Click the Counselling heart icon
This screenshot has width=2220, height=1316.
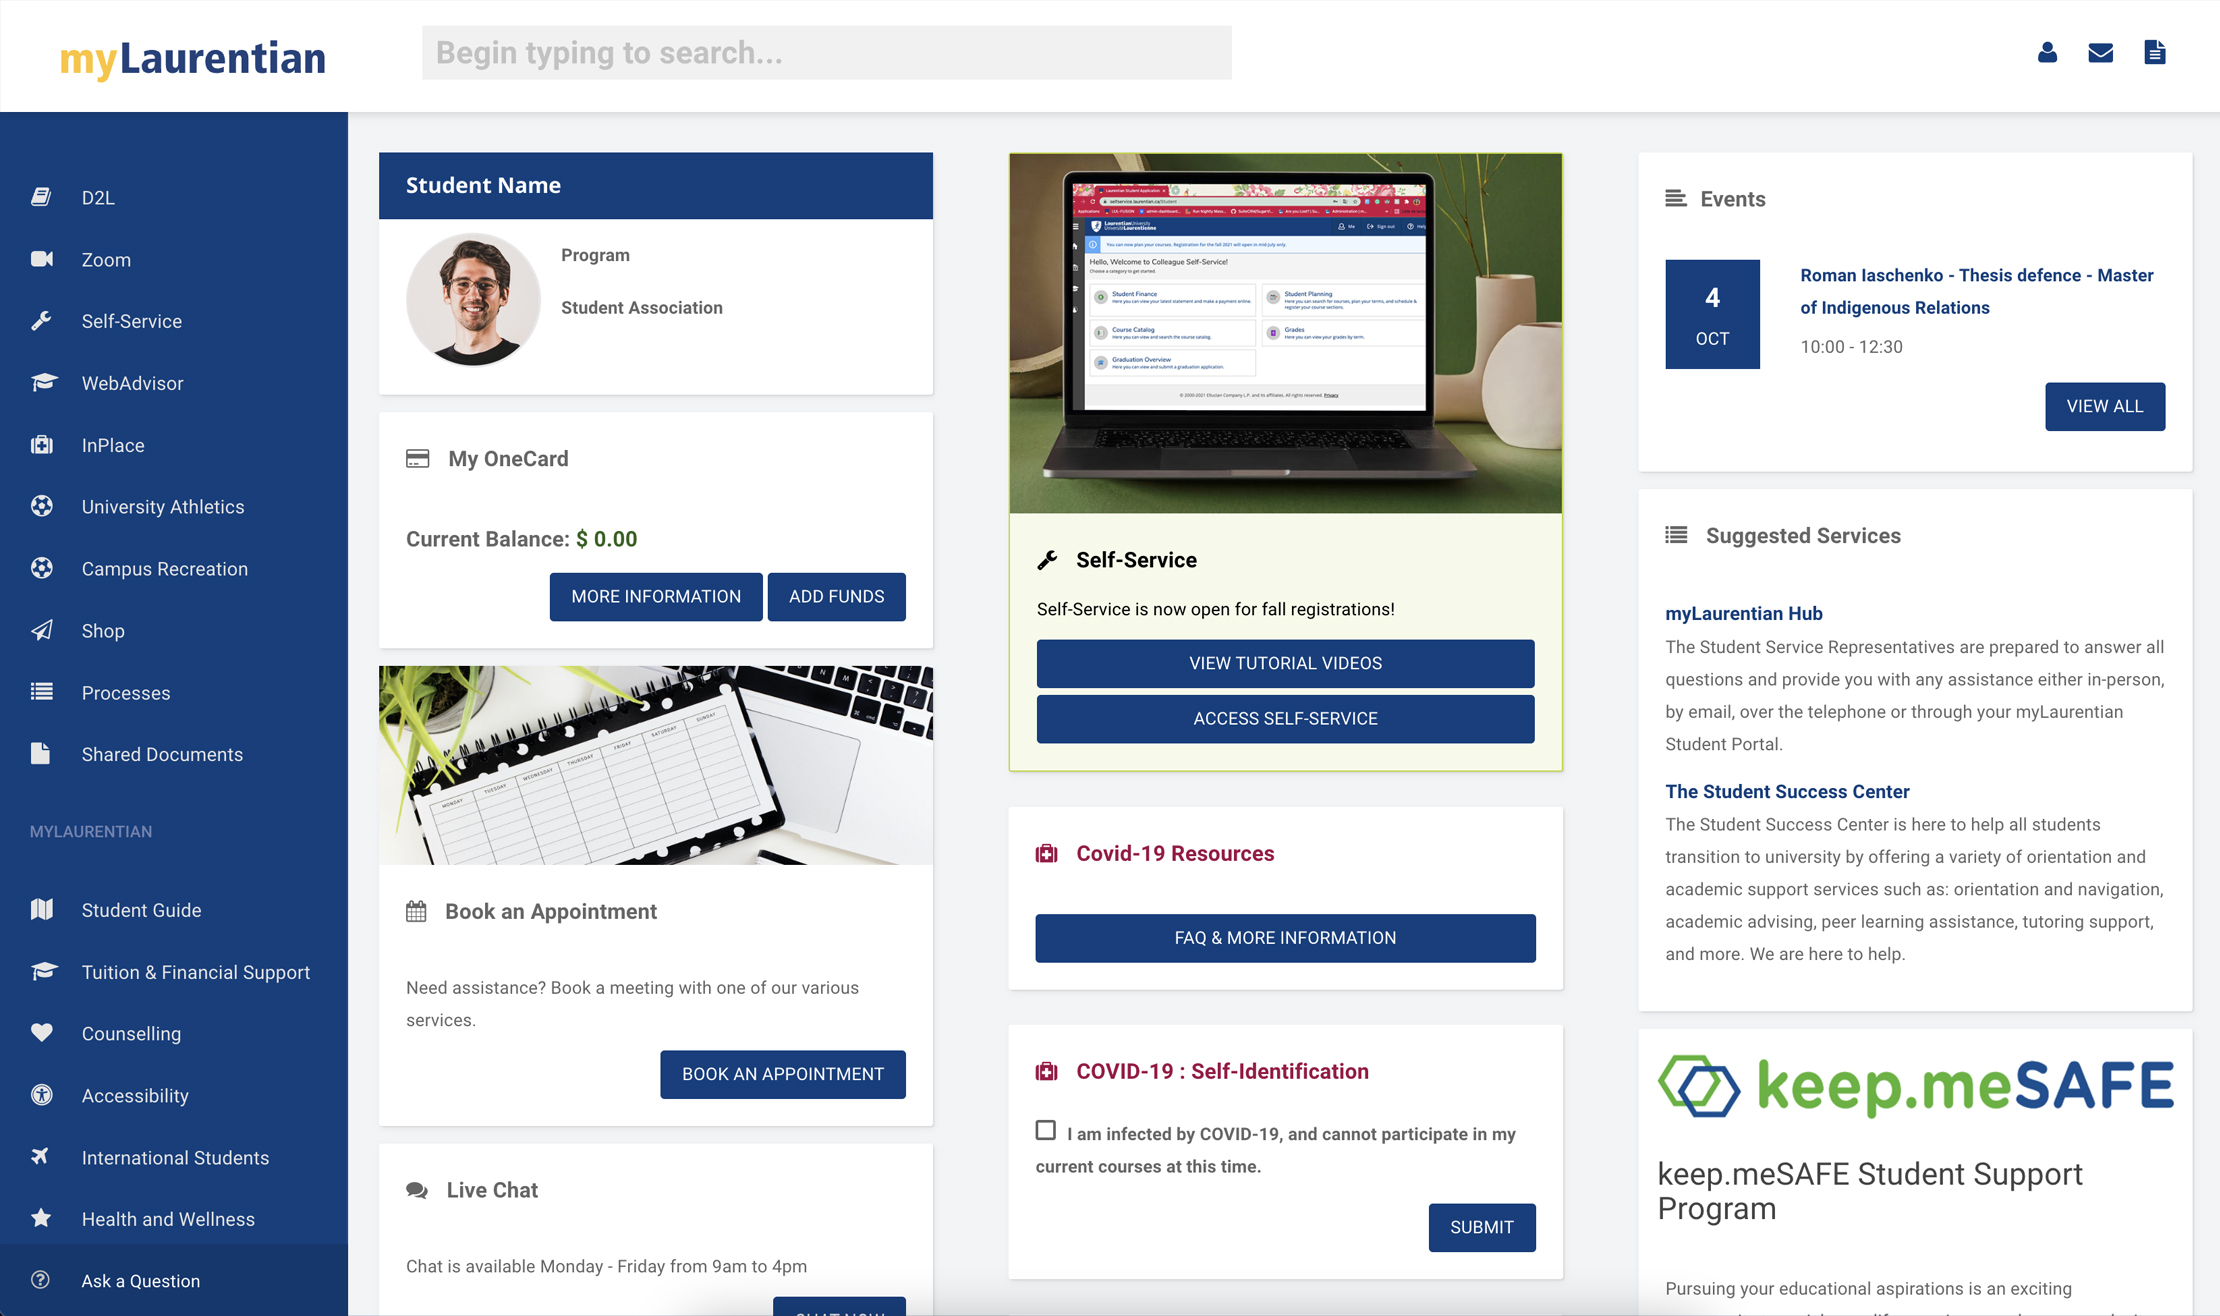point(41,1033)
